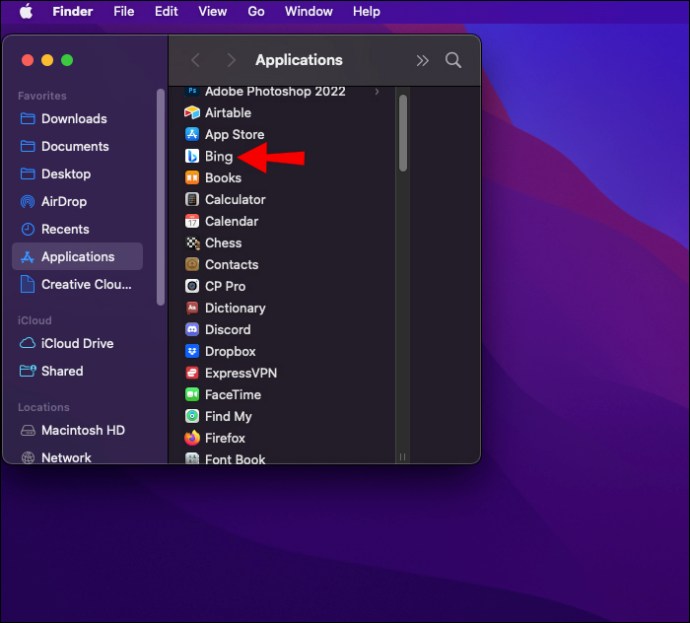Screen dimensions: 690x623
Task: Go forward with the right chevron button
Action: click(x=231, y=60)
